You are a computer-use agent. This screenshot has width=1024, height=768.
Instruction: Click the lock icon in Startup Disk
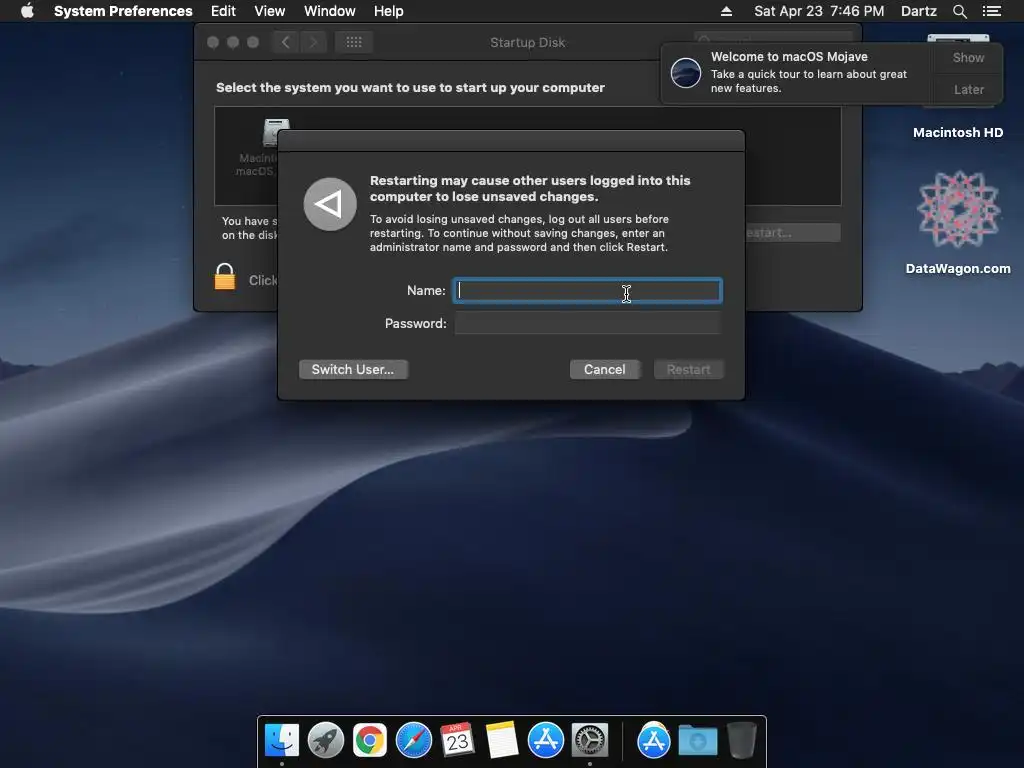click(x=225, y=277)
